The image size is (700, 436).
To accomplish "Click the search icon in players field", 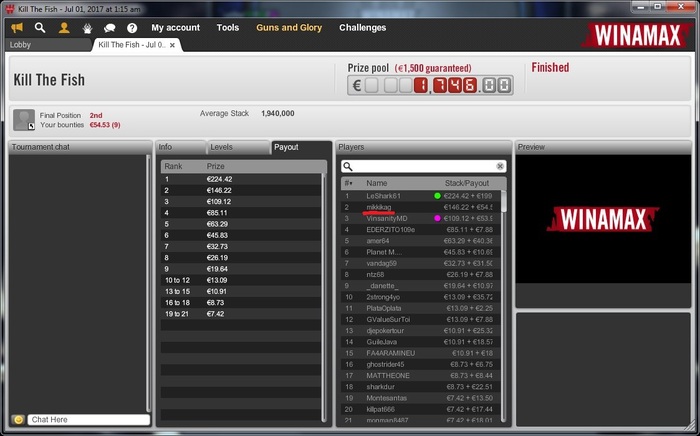I will (348, 166).
